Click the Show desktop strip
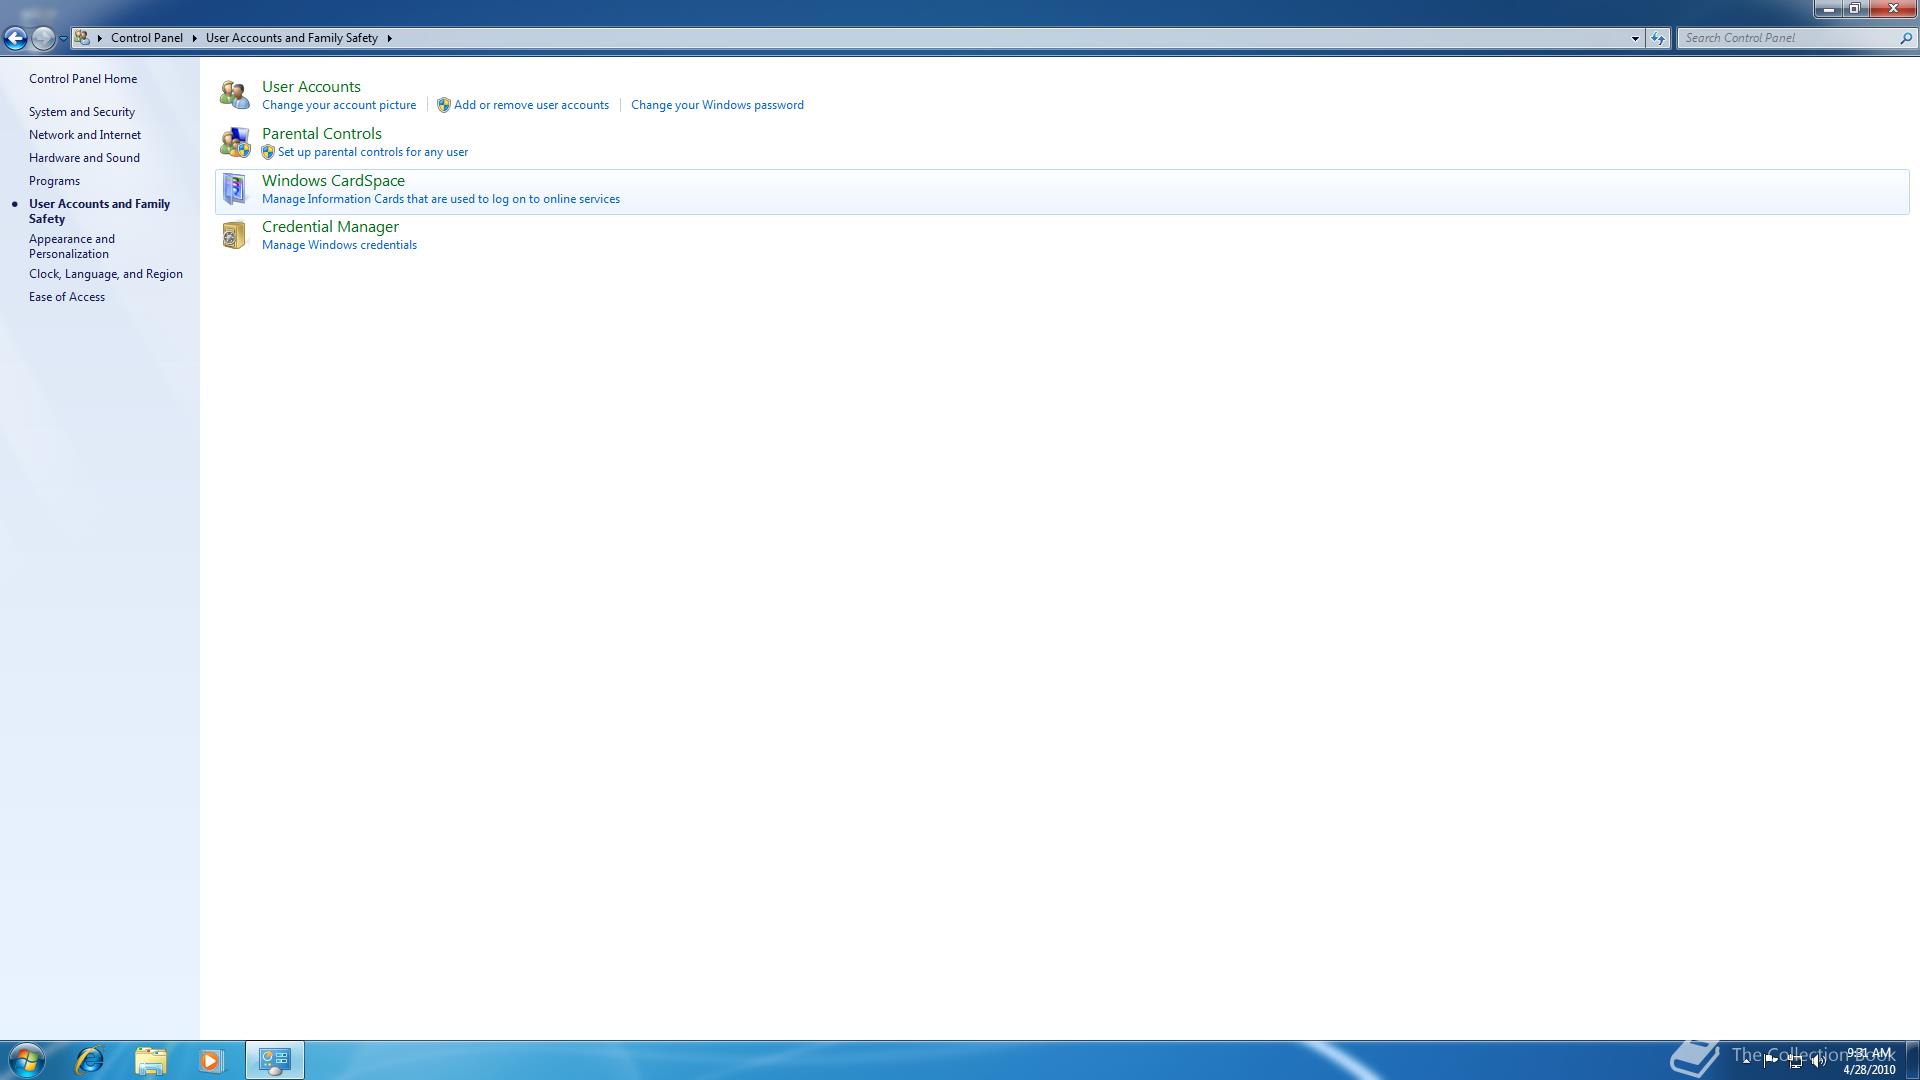 point(1913,1060)
